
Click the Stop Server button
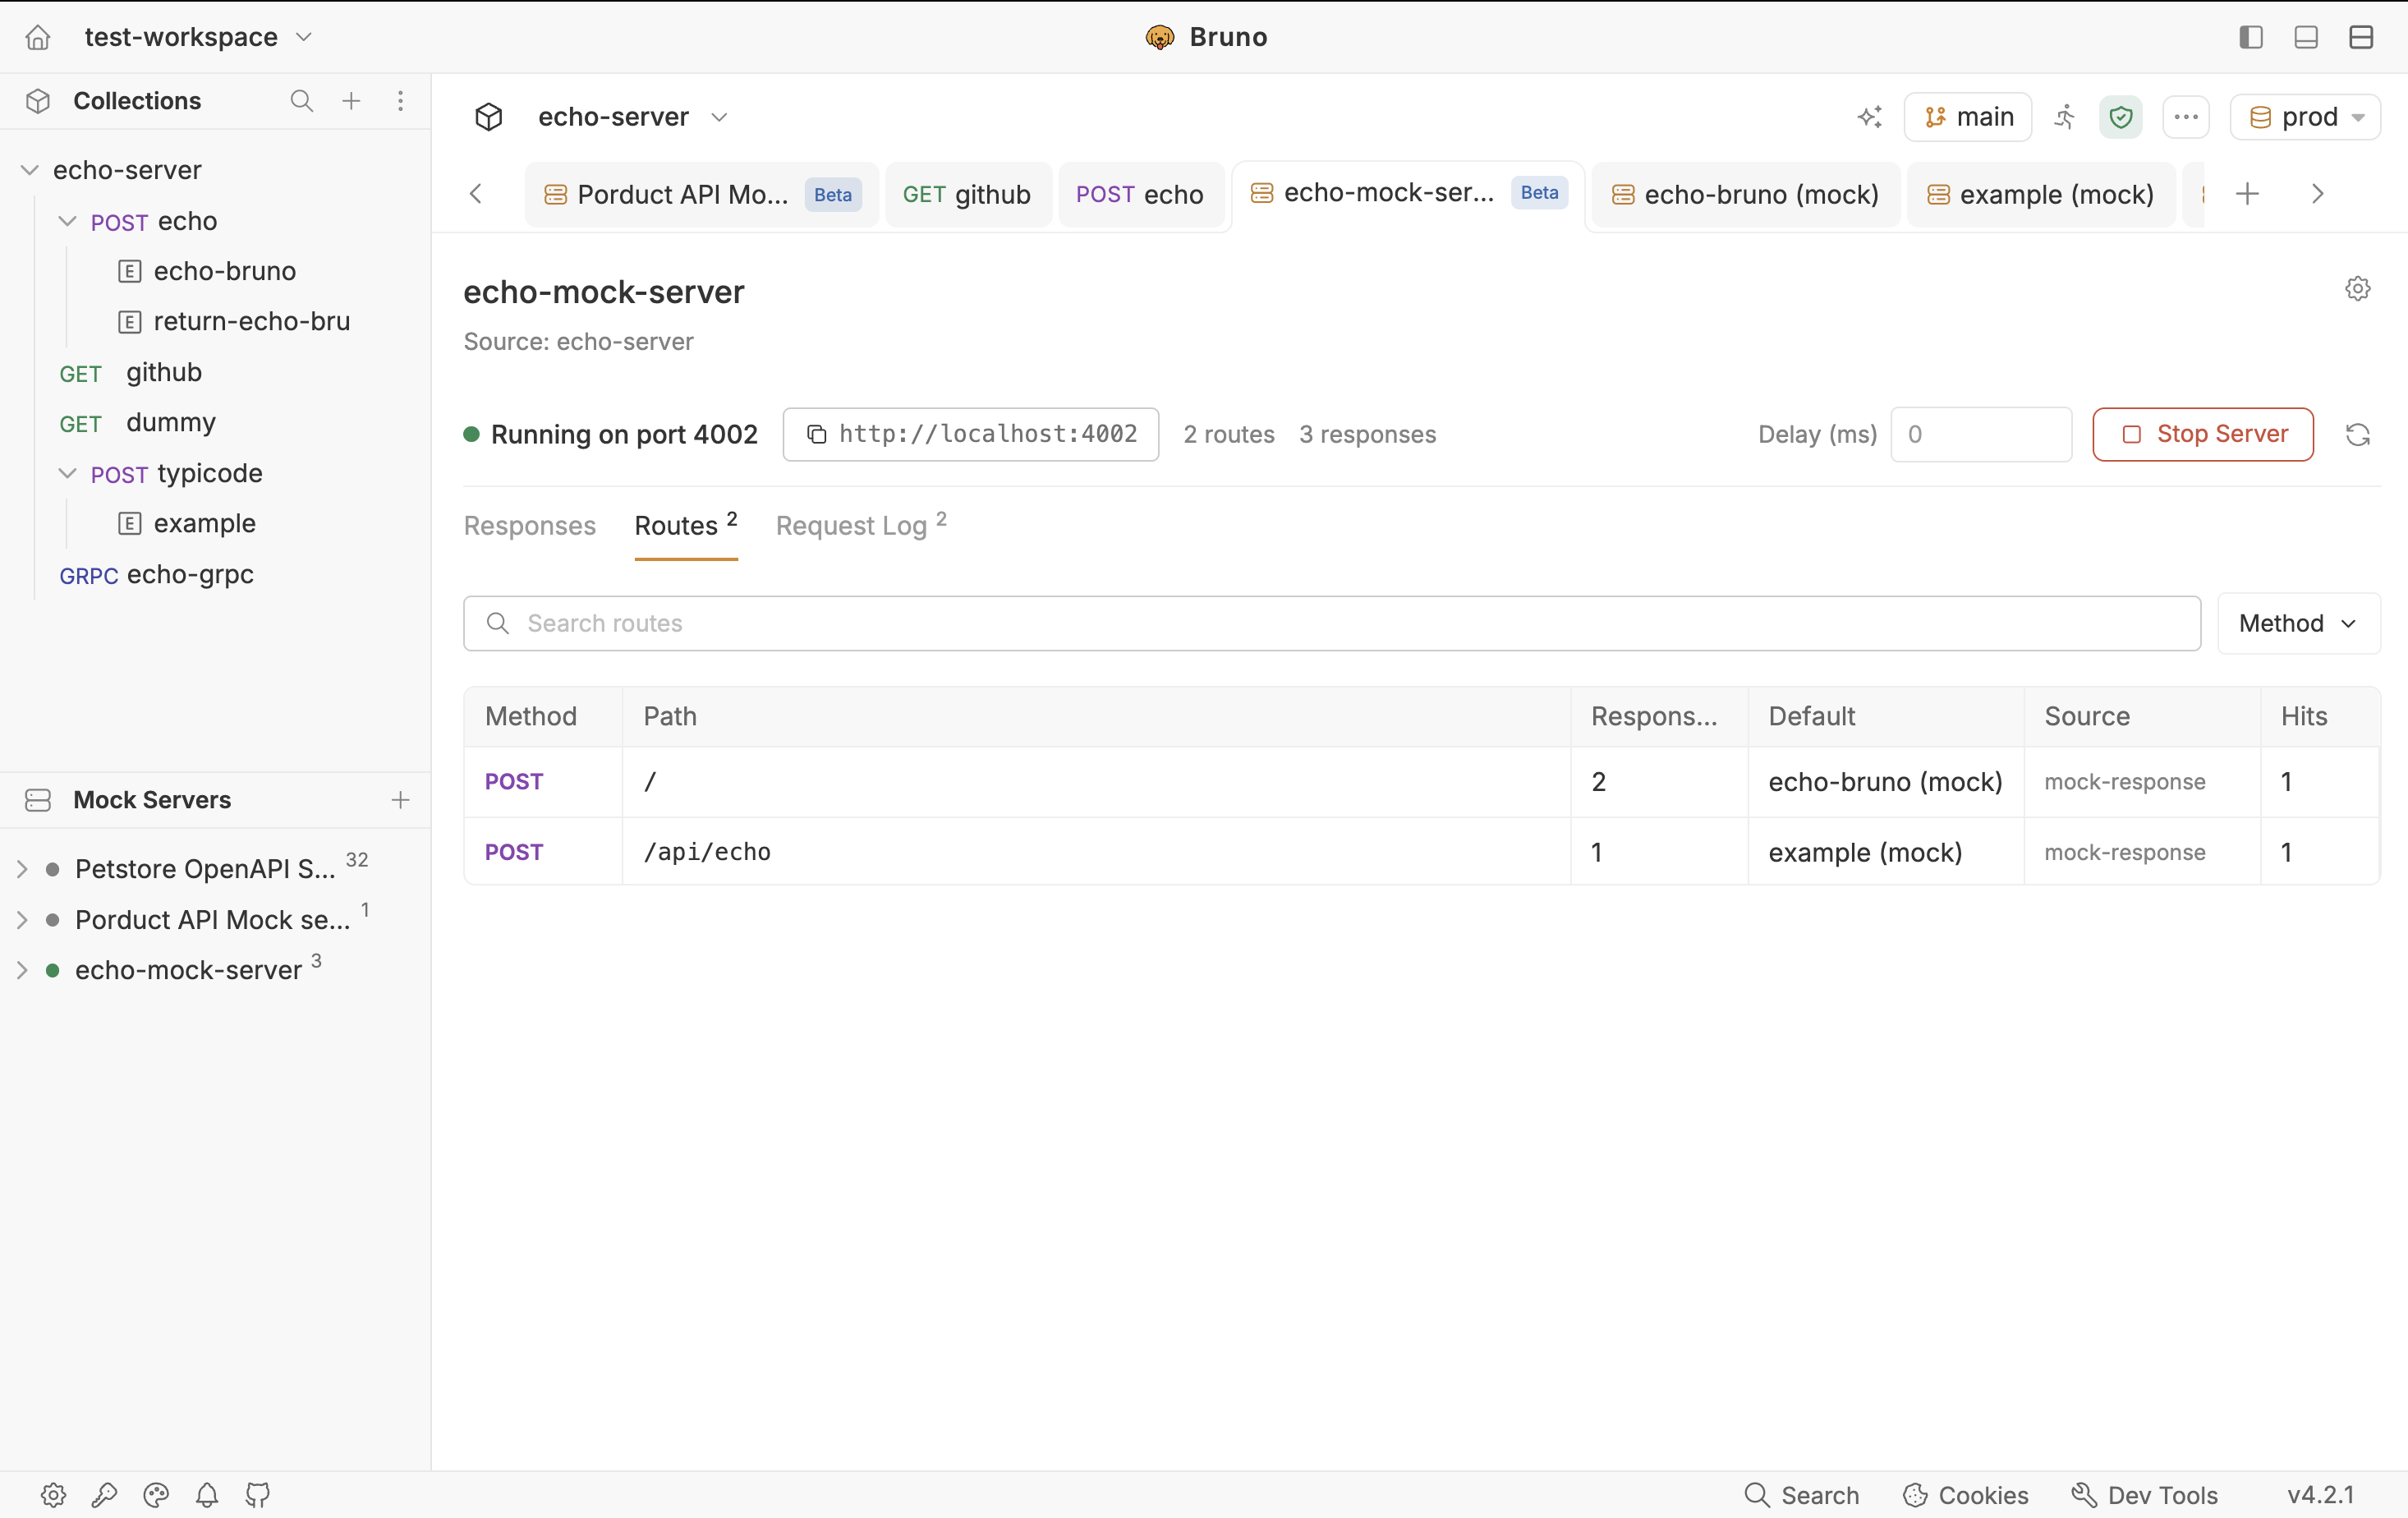tap(2203, 434)
